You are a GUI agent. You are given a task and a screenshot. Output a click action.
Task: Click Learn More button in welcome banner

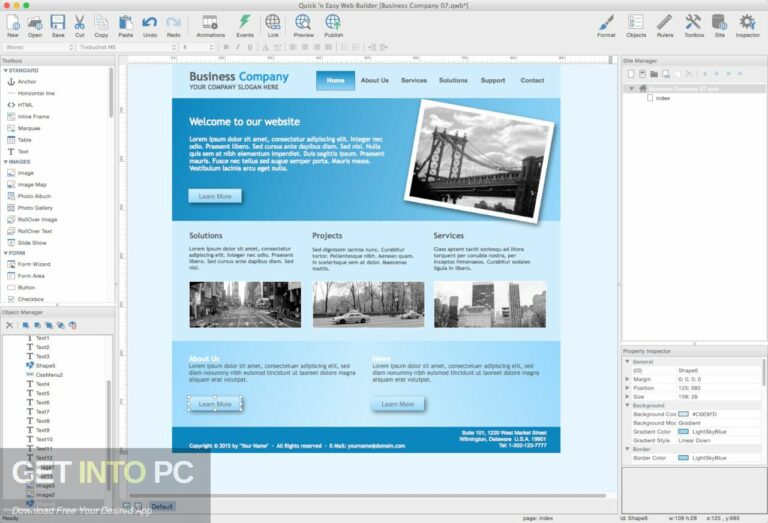(x=215, y=196)
